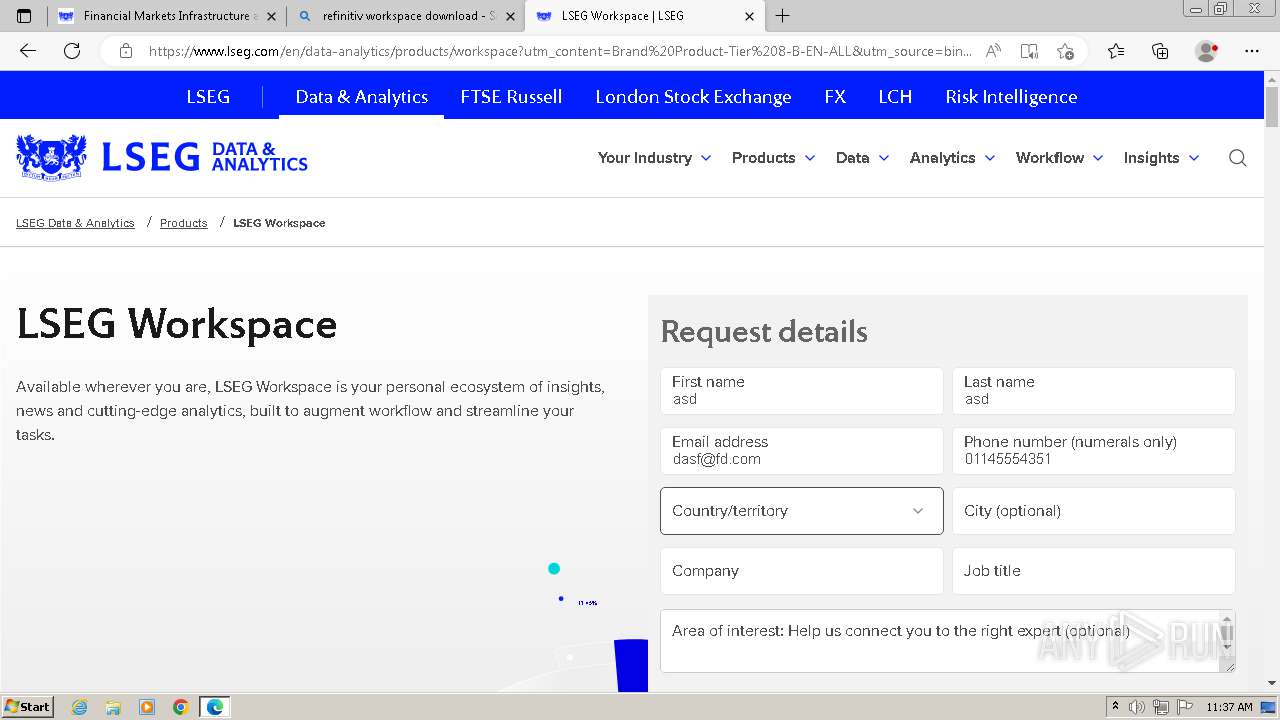
Task: Click the site search magnifier icon
Action: [x=1238, y=158]
